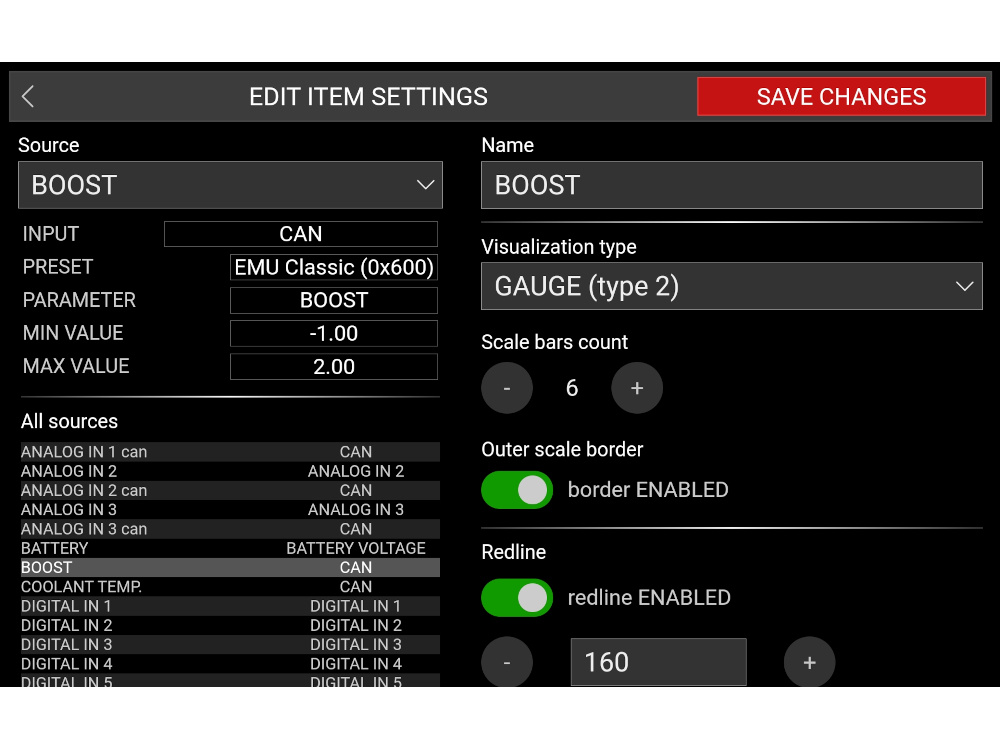Increase scale bars count with plus

(637, 388)
